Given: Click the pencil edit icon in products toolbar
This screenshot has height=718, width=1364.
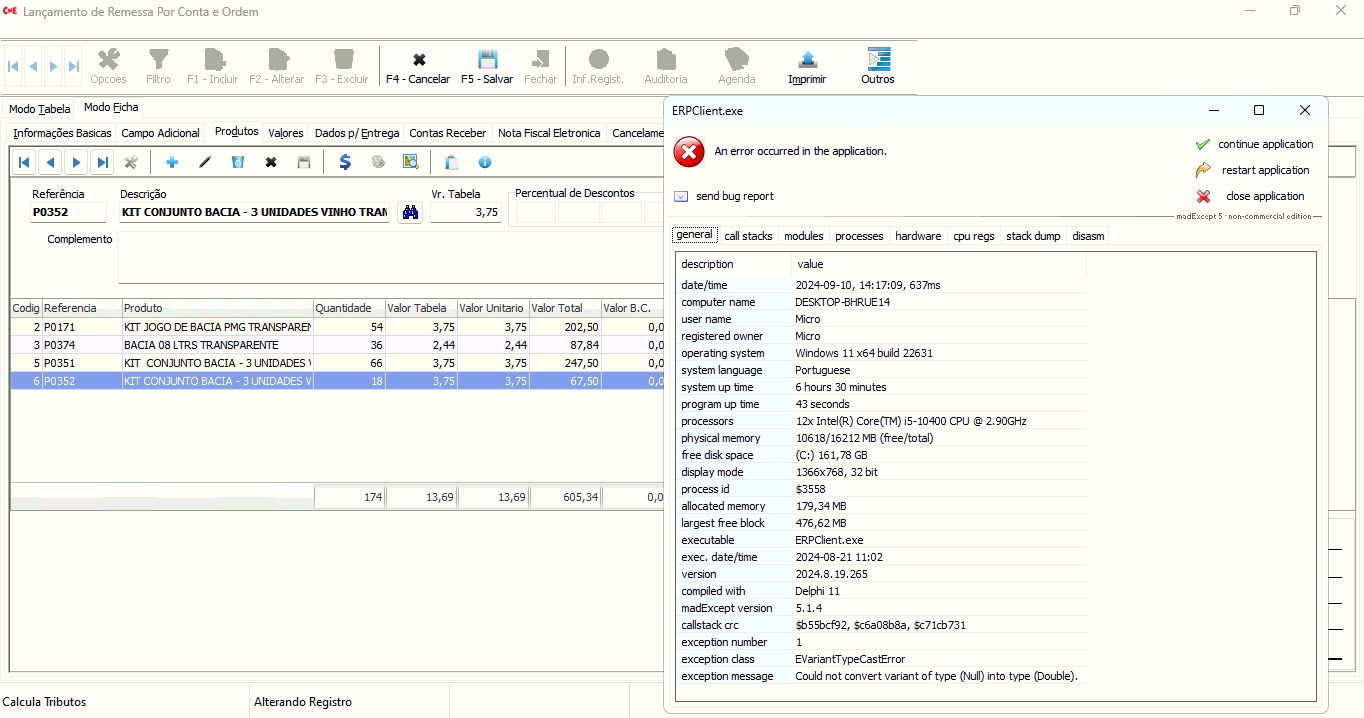Looking at the screenshot, I should 205,162.
